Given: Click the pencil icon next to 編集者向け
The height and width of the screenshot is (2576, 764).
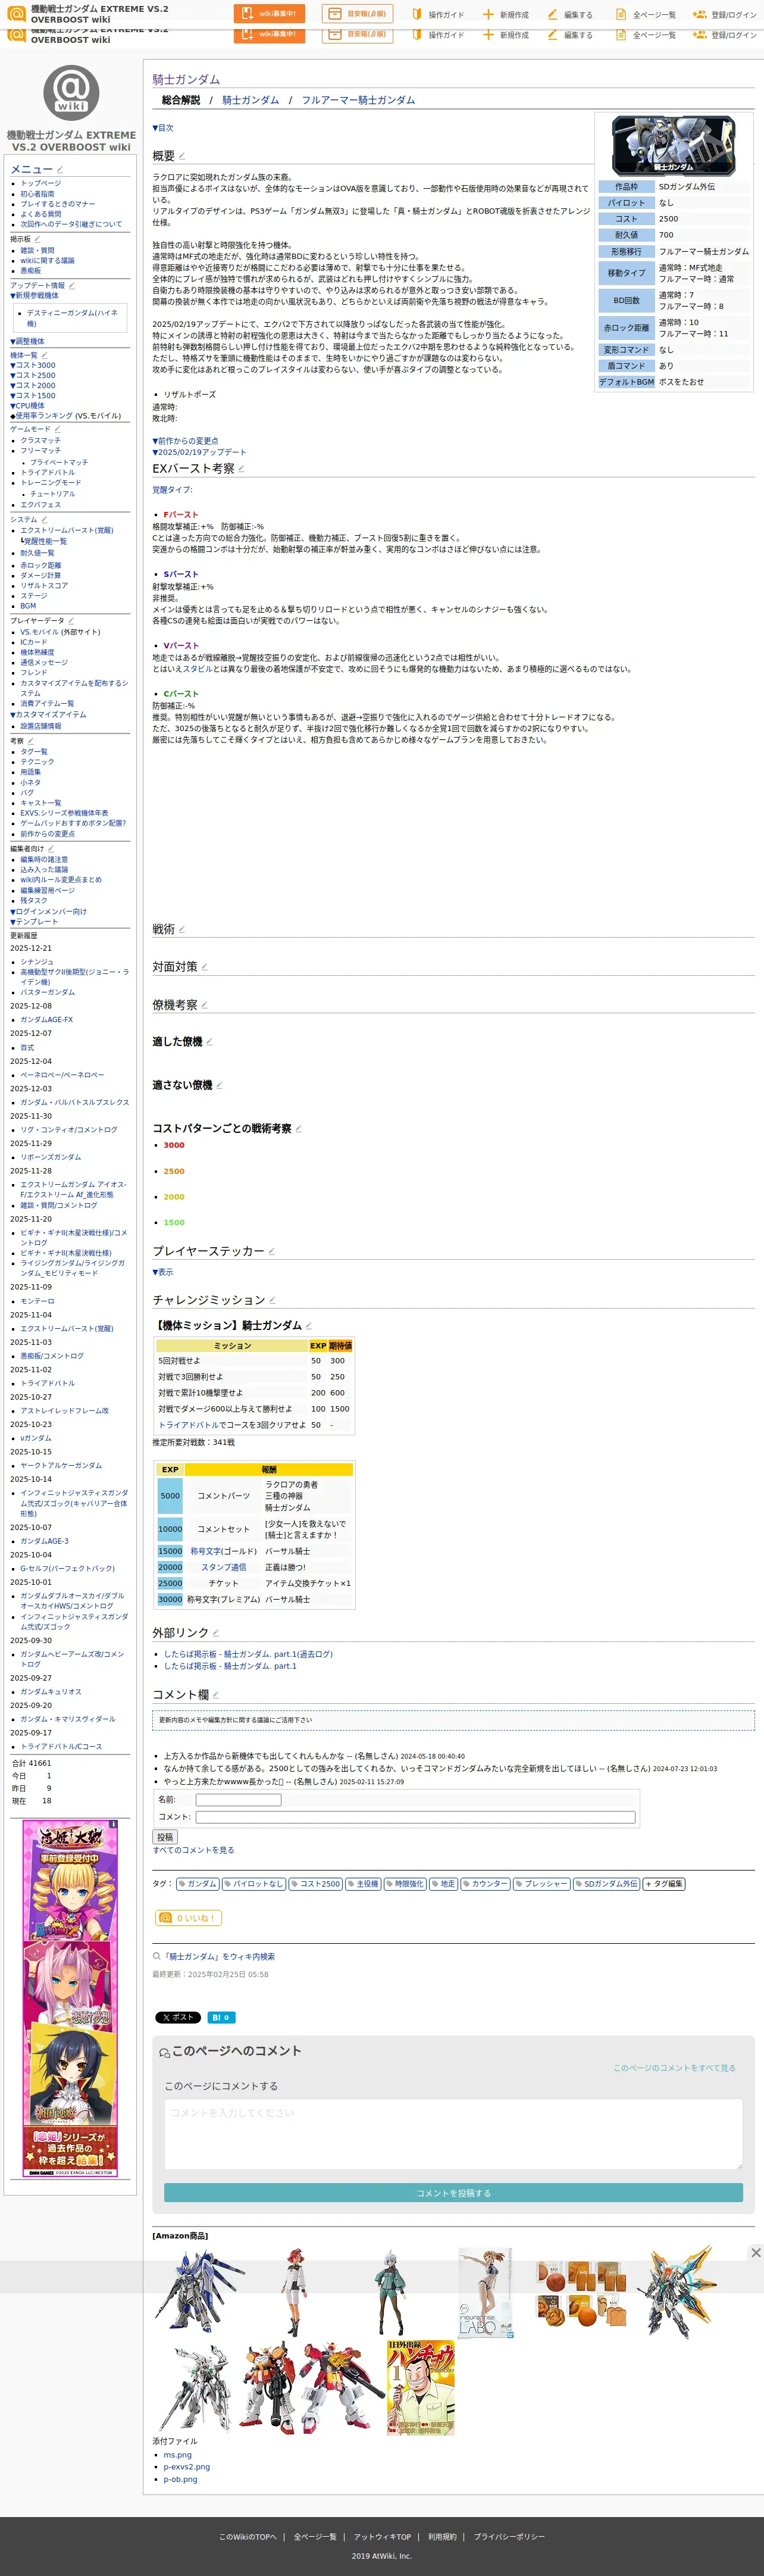Looking at the screenshot, I should click(x=51, y=849).
